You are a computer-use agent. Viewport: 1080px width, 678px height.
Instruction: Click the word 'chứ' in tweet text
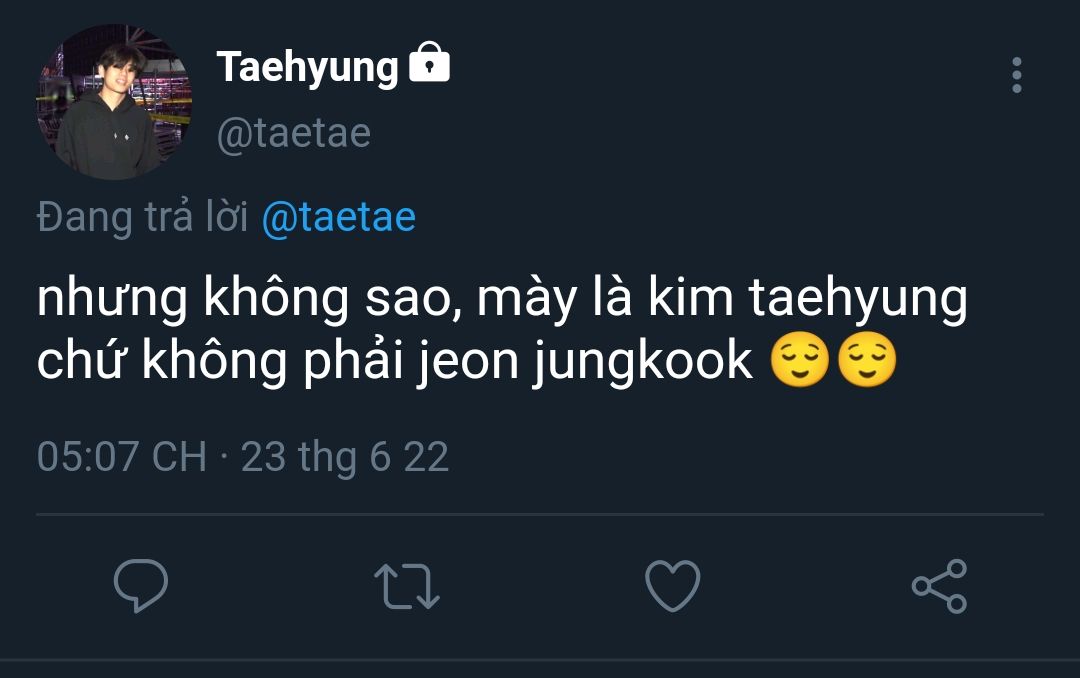pyautogui.click(x=83, y=364)
